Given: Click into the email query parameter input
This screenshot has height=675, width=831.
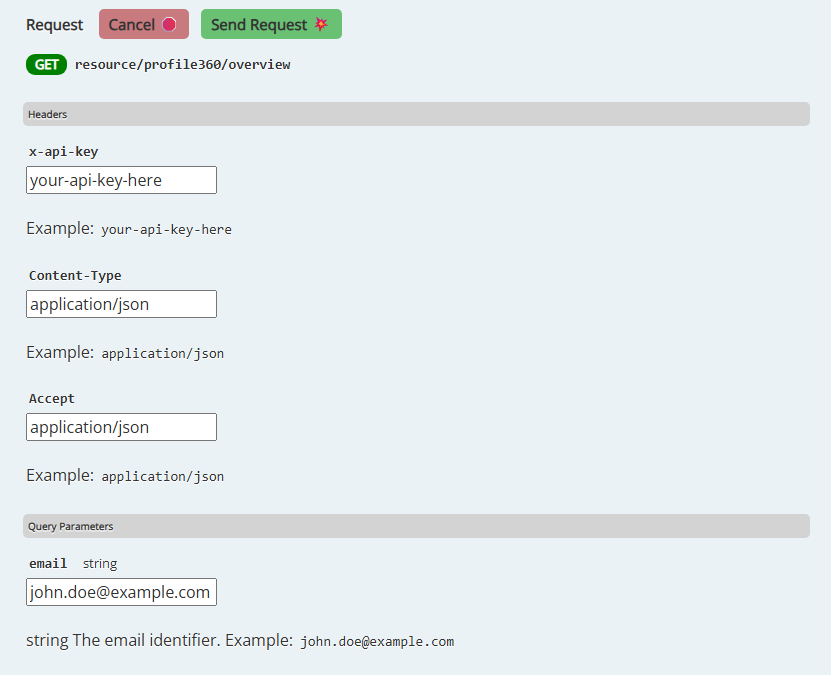Looking at the screenshot, I should tap(121, 592).
